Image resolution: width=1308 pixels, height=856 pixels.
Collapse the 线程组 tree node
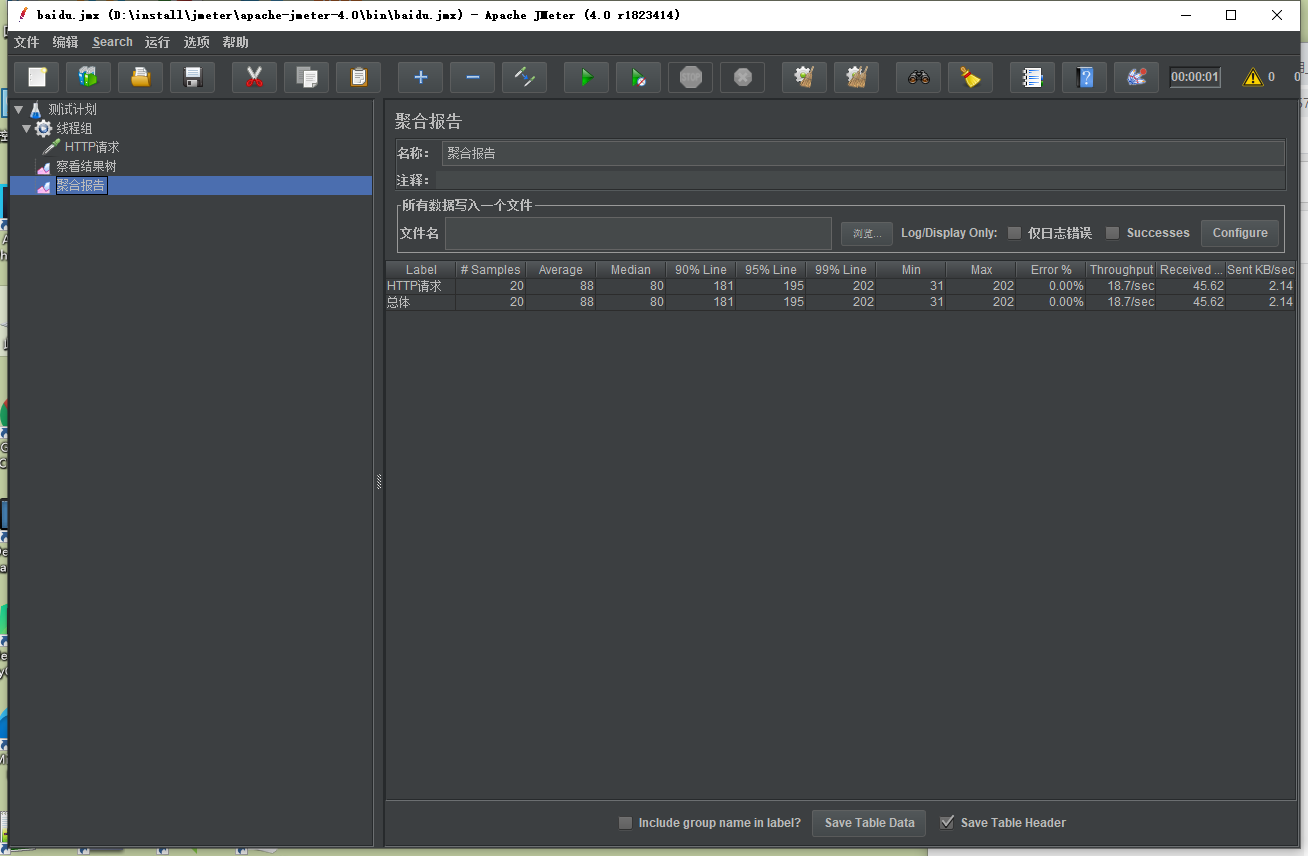[27, 129]
